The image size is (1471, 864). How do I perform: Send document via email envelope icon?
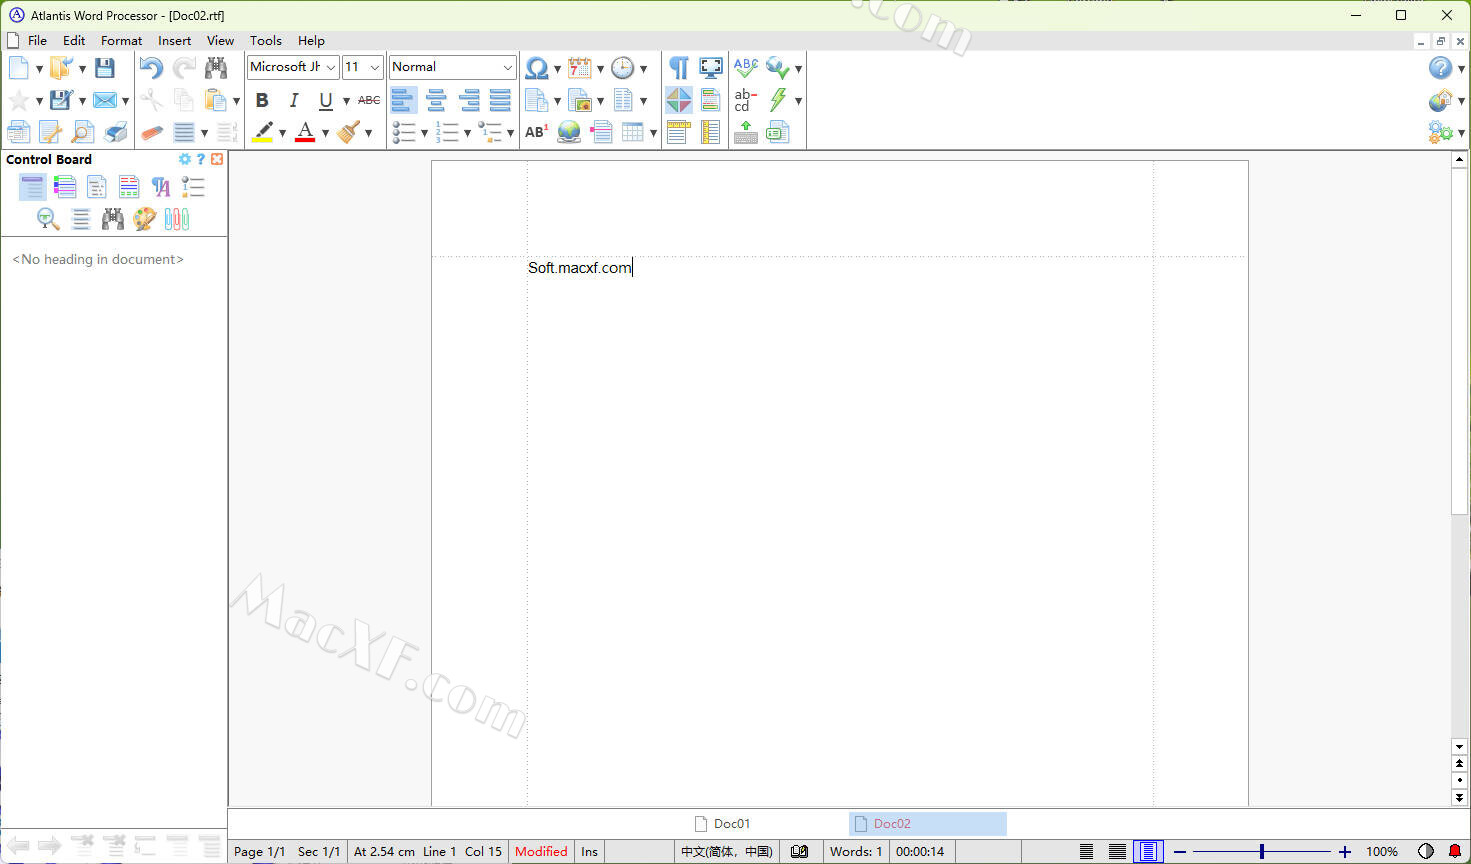104,100
